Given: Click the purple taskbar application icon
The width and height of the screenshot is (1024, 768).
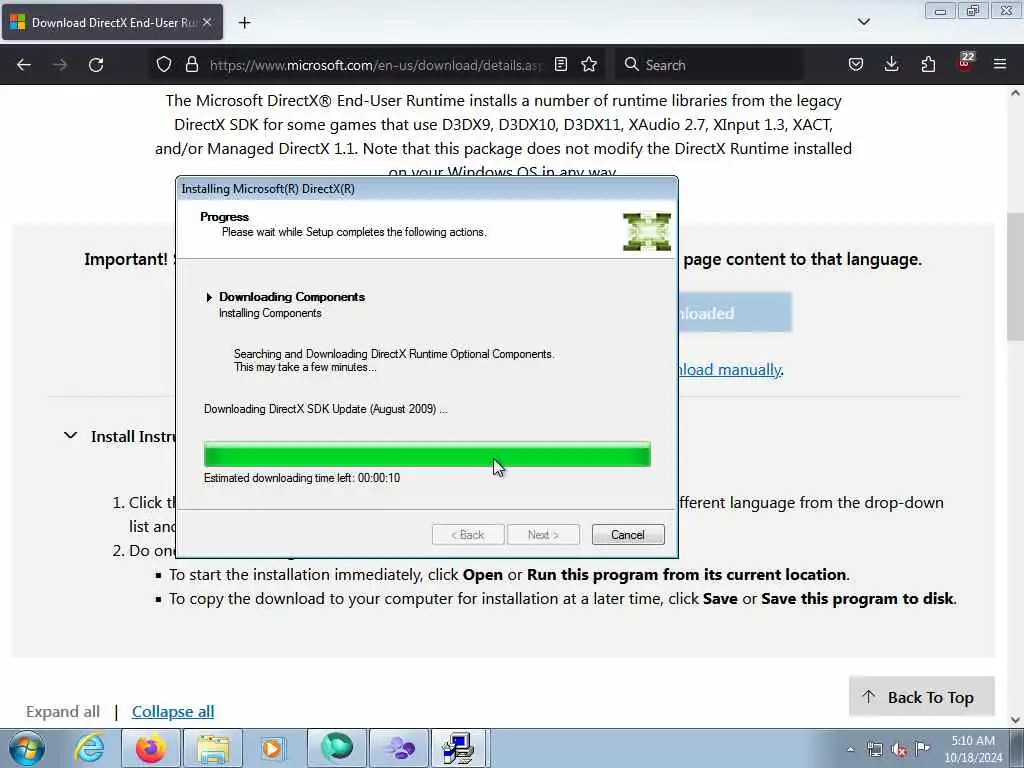Looking at the screenshot, I should click(x=399, y=748).
